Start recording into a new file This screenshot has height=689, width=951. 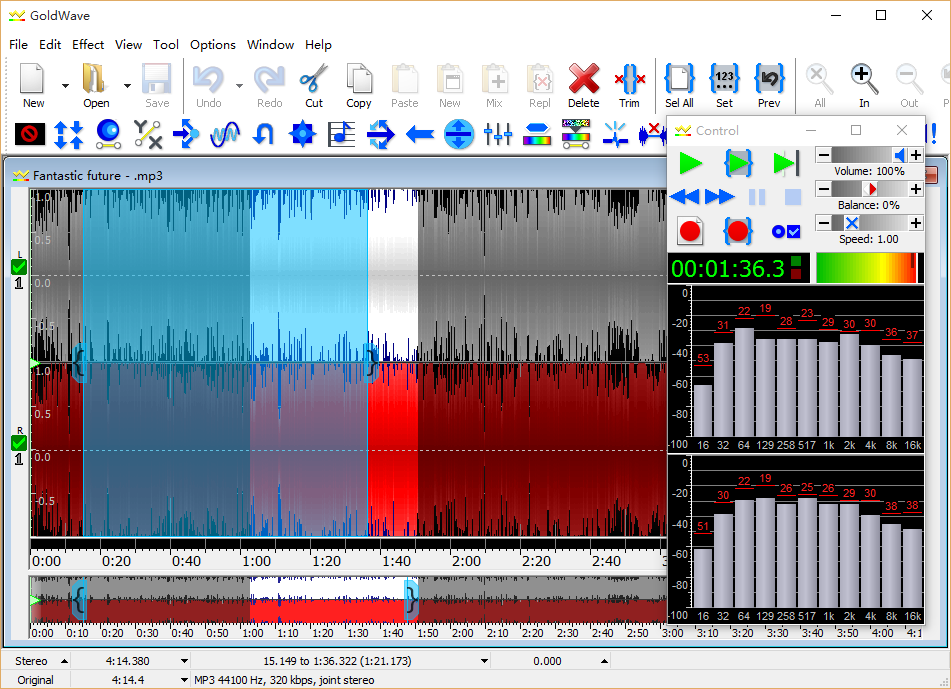pos(690,231)
